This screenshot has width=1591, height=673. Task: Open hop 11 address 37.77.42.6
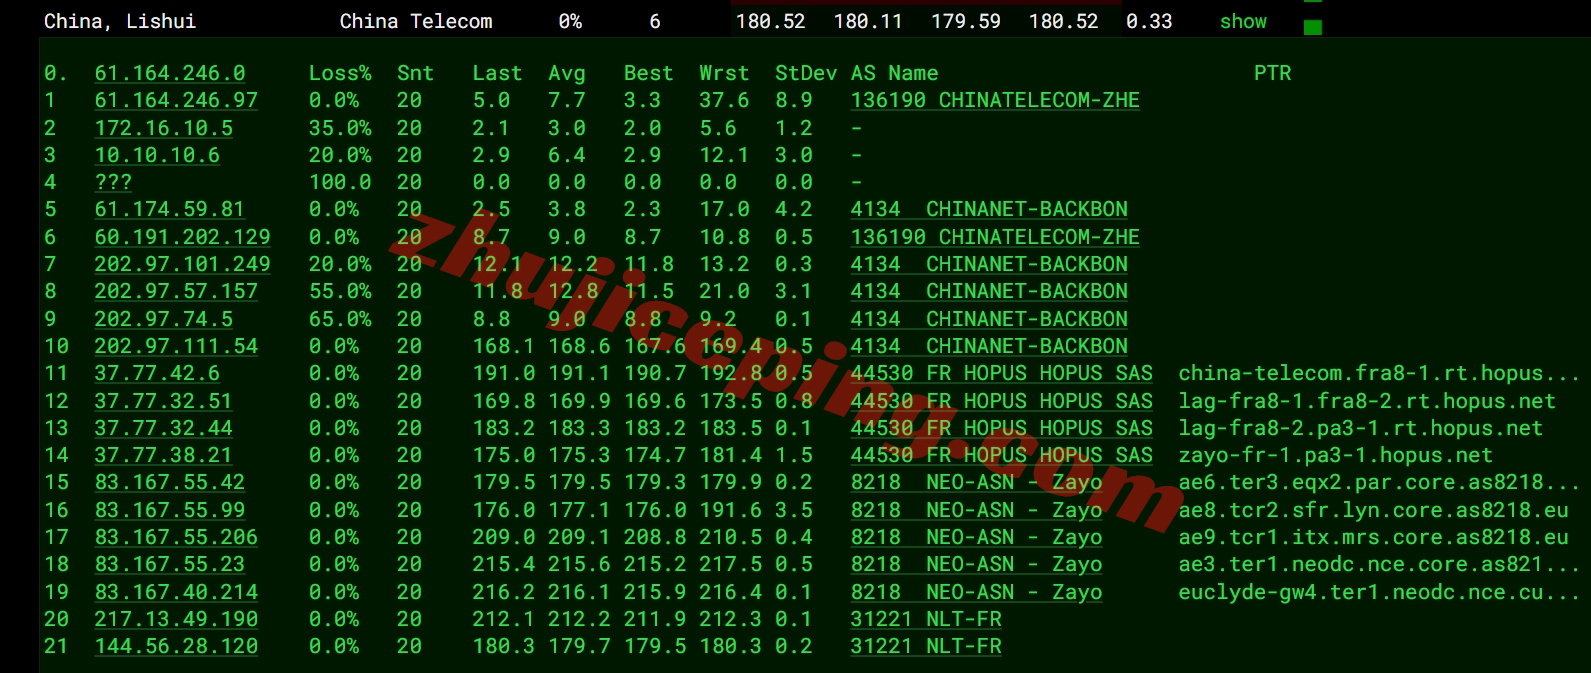tap(157, 374)
